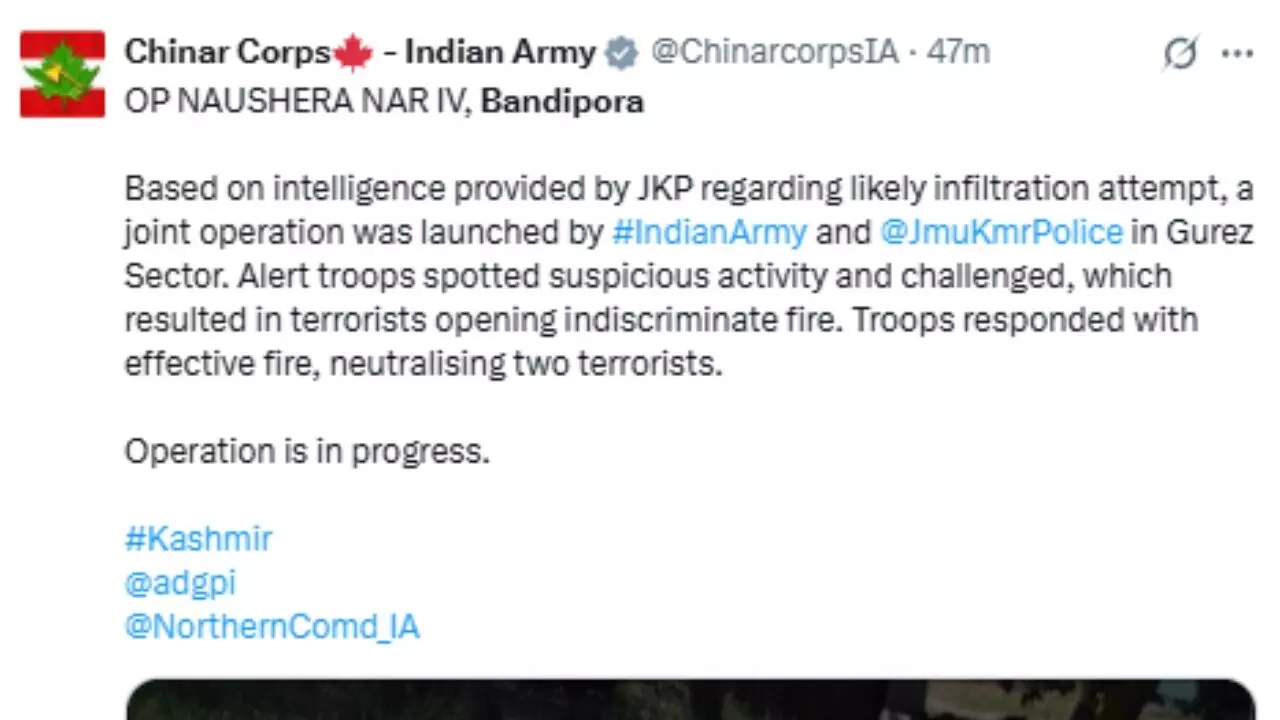Click the phrase "neutralising two terrorists"

[x=524, y=364]
